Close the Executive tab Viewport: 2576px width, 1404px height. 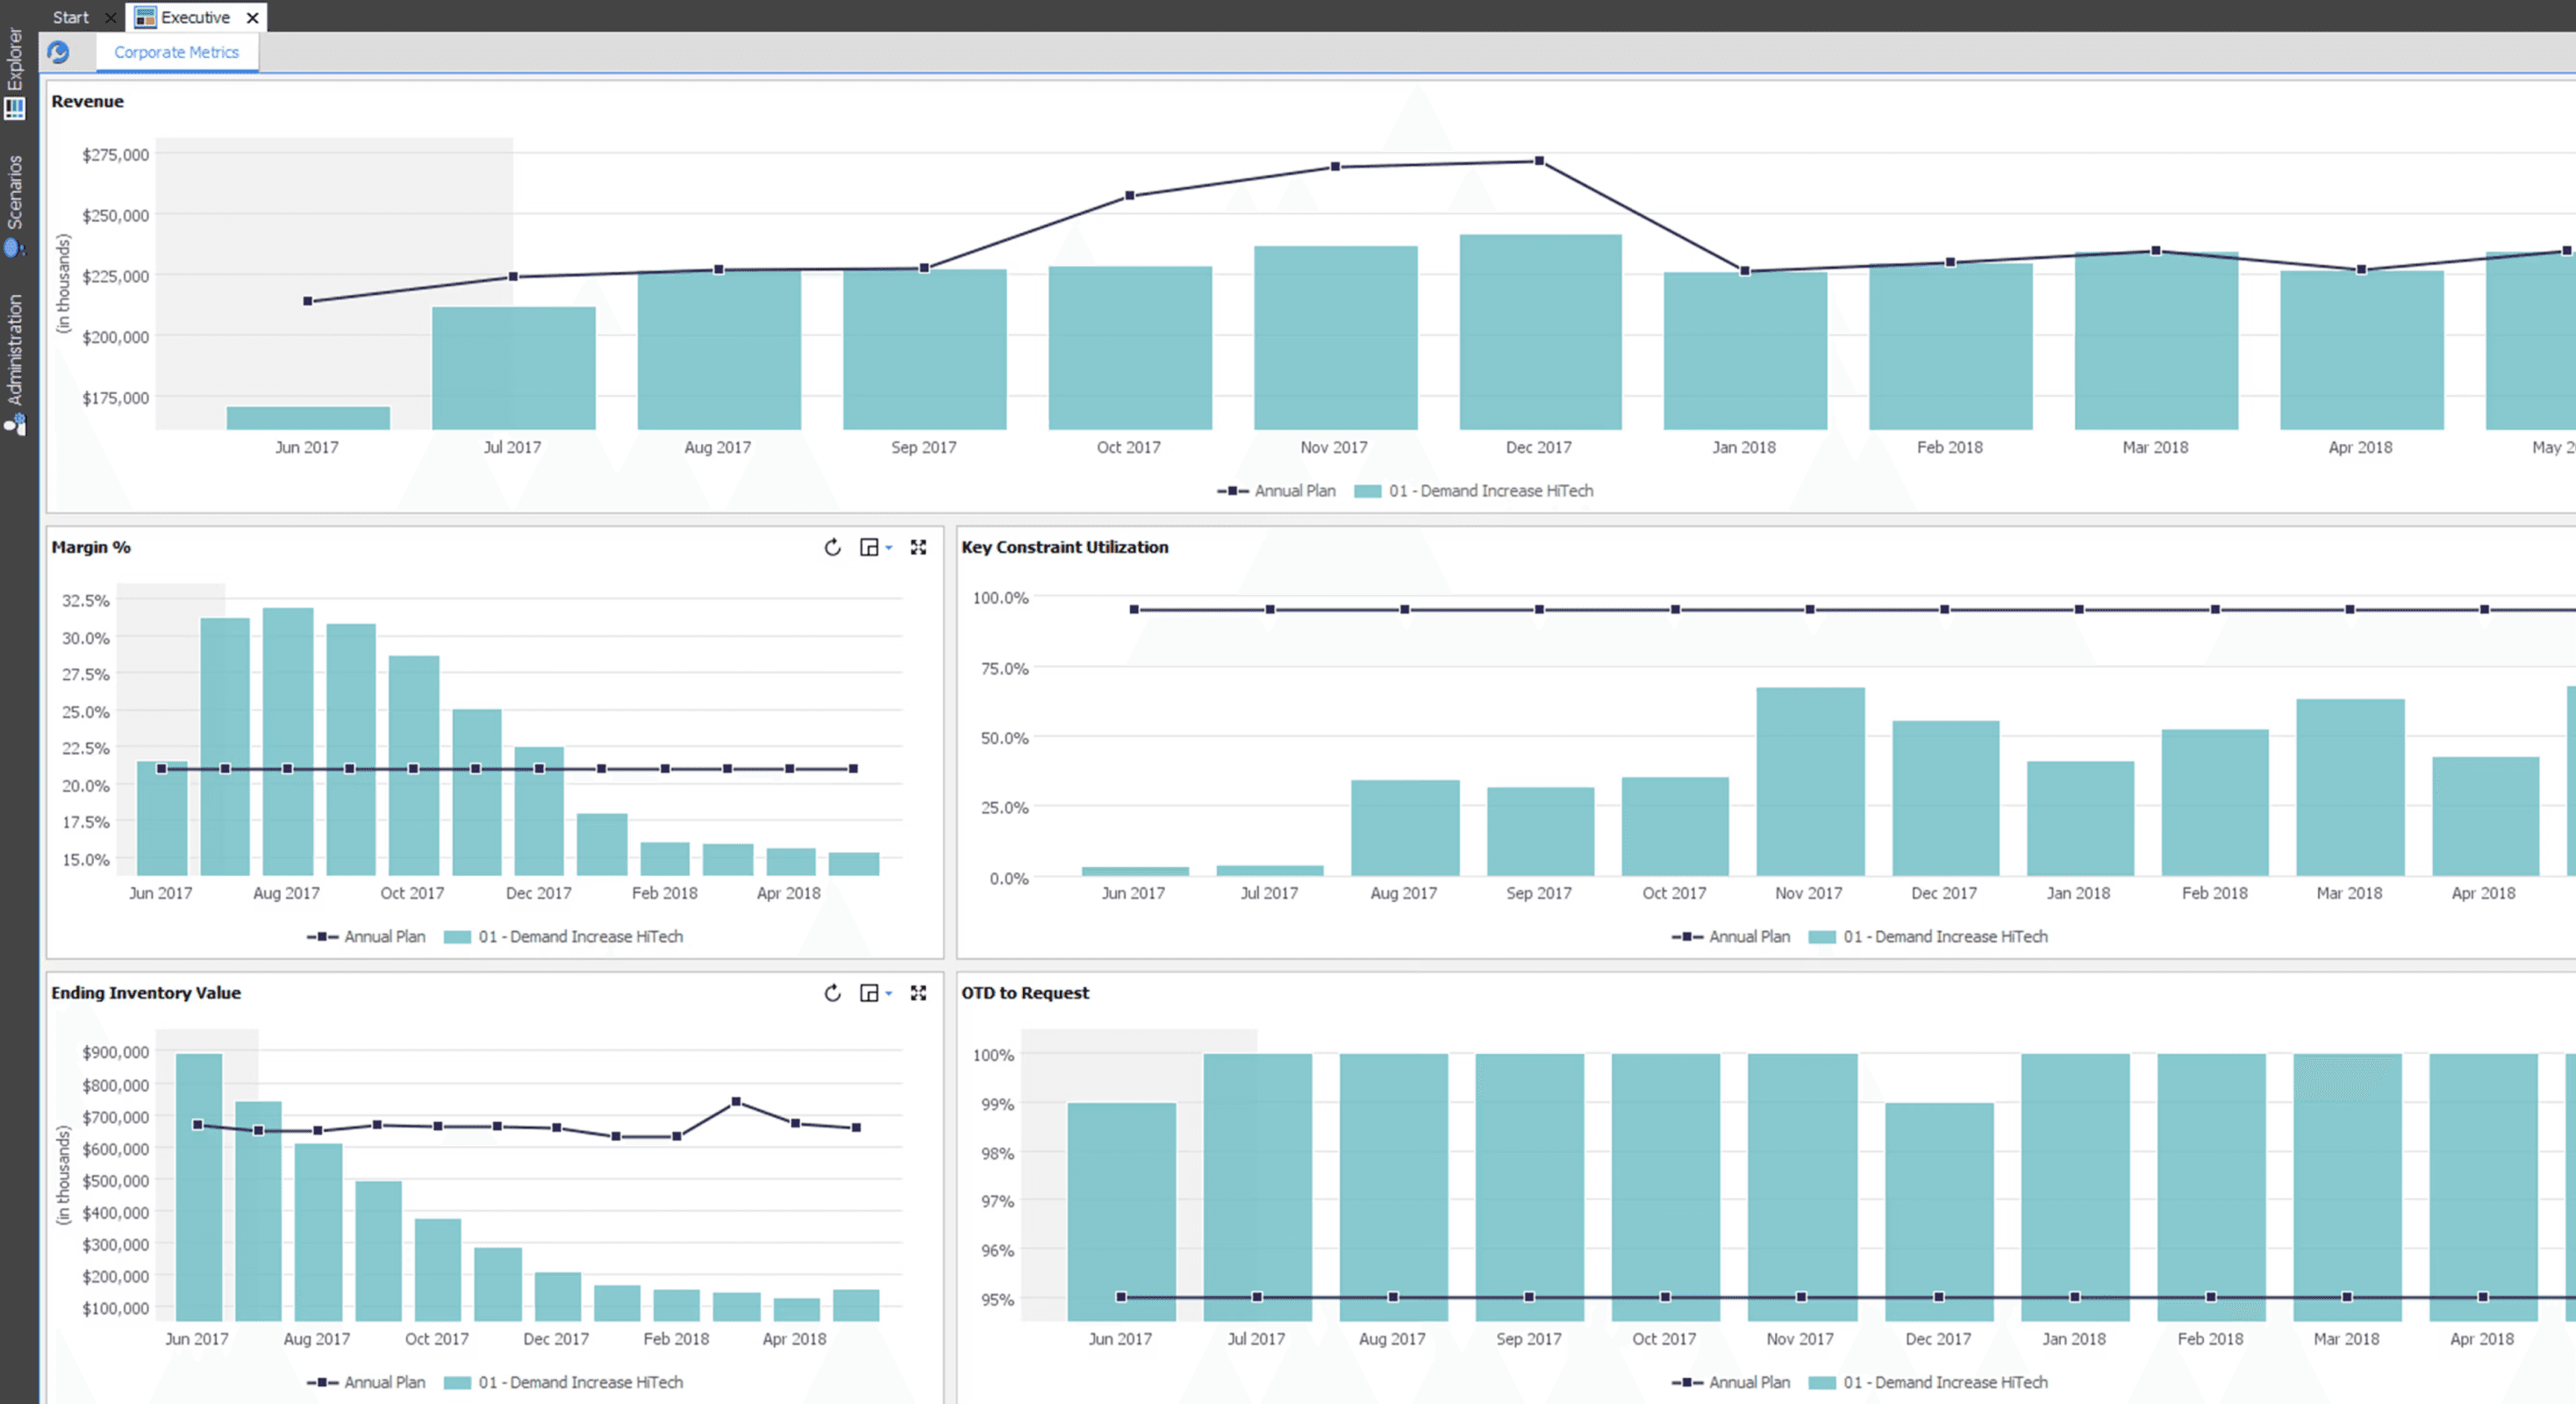click(x=253, y=17)
